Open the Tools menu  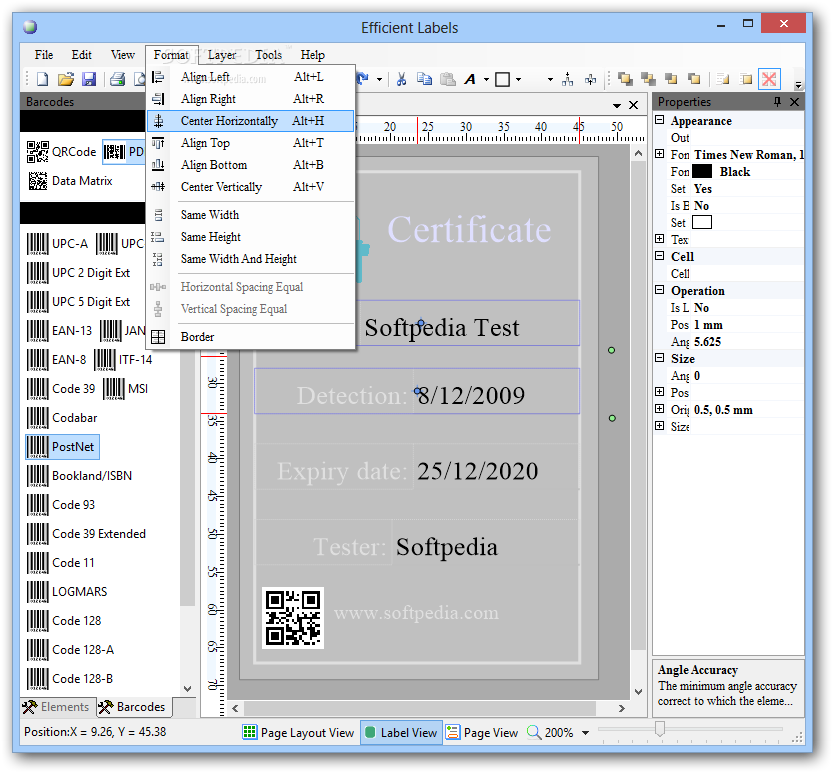268,55
